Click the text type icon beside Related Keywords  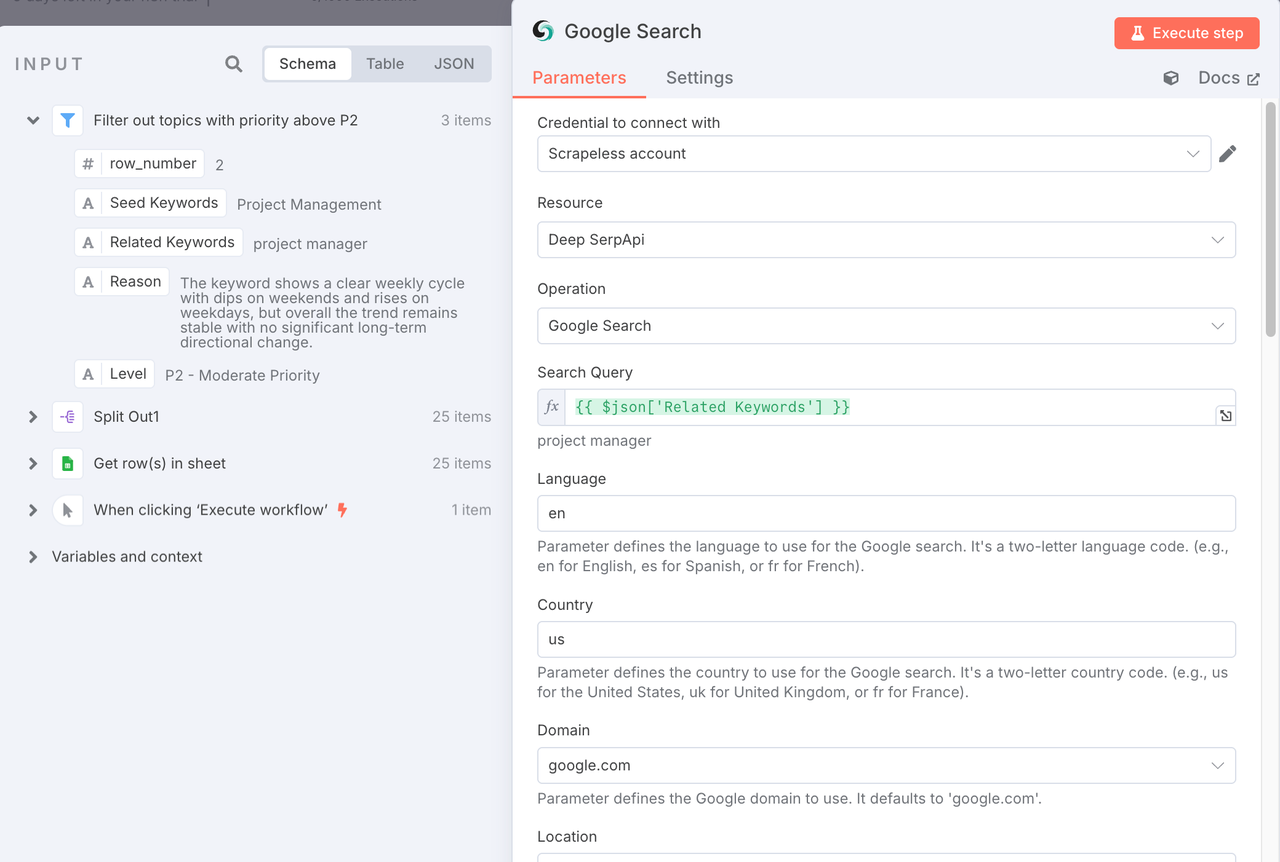click(88, 242)
